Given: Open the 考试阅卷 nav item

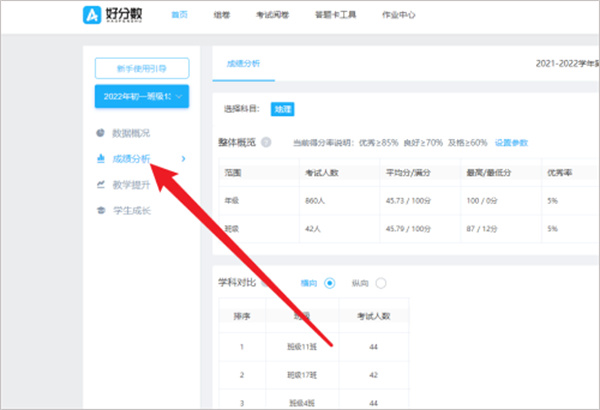Looking at the screenshot, I should click(272, 15).
